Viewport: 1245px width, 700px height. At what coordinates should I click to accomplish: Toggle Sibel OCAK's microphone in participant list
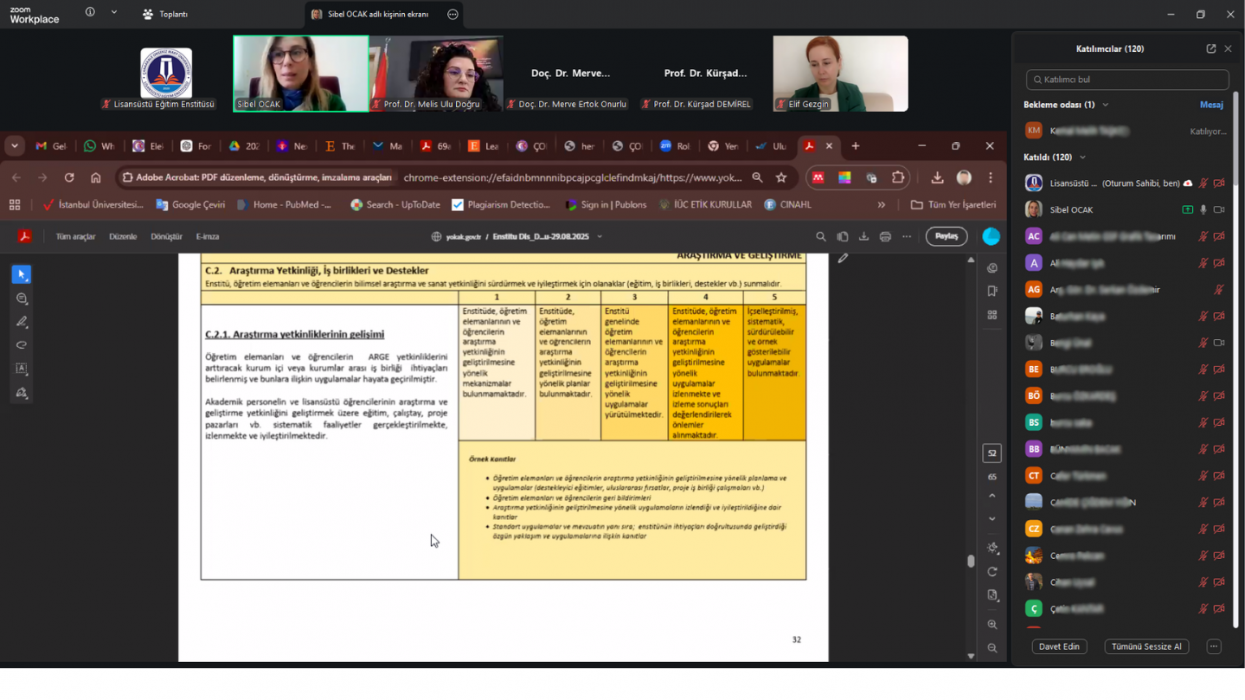(1204, 210)
